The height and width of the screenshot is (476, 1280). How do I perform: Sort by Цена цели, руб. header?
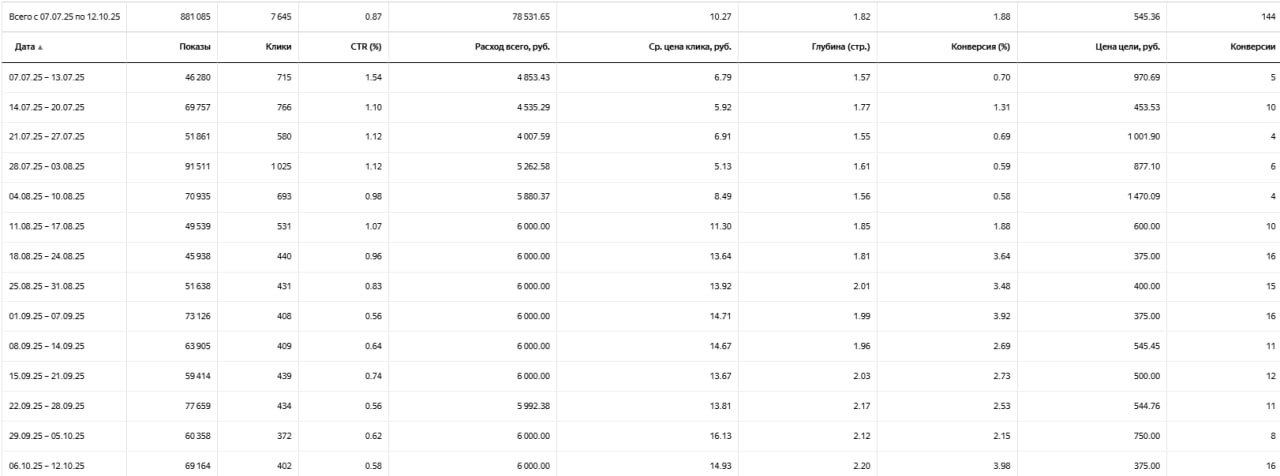pyautogui.click(x=1127, y=47)
